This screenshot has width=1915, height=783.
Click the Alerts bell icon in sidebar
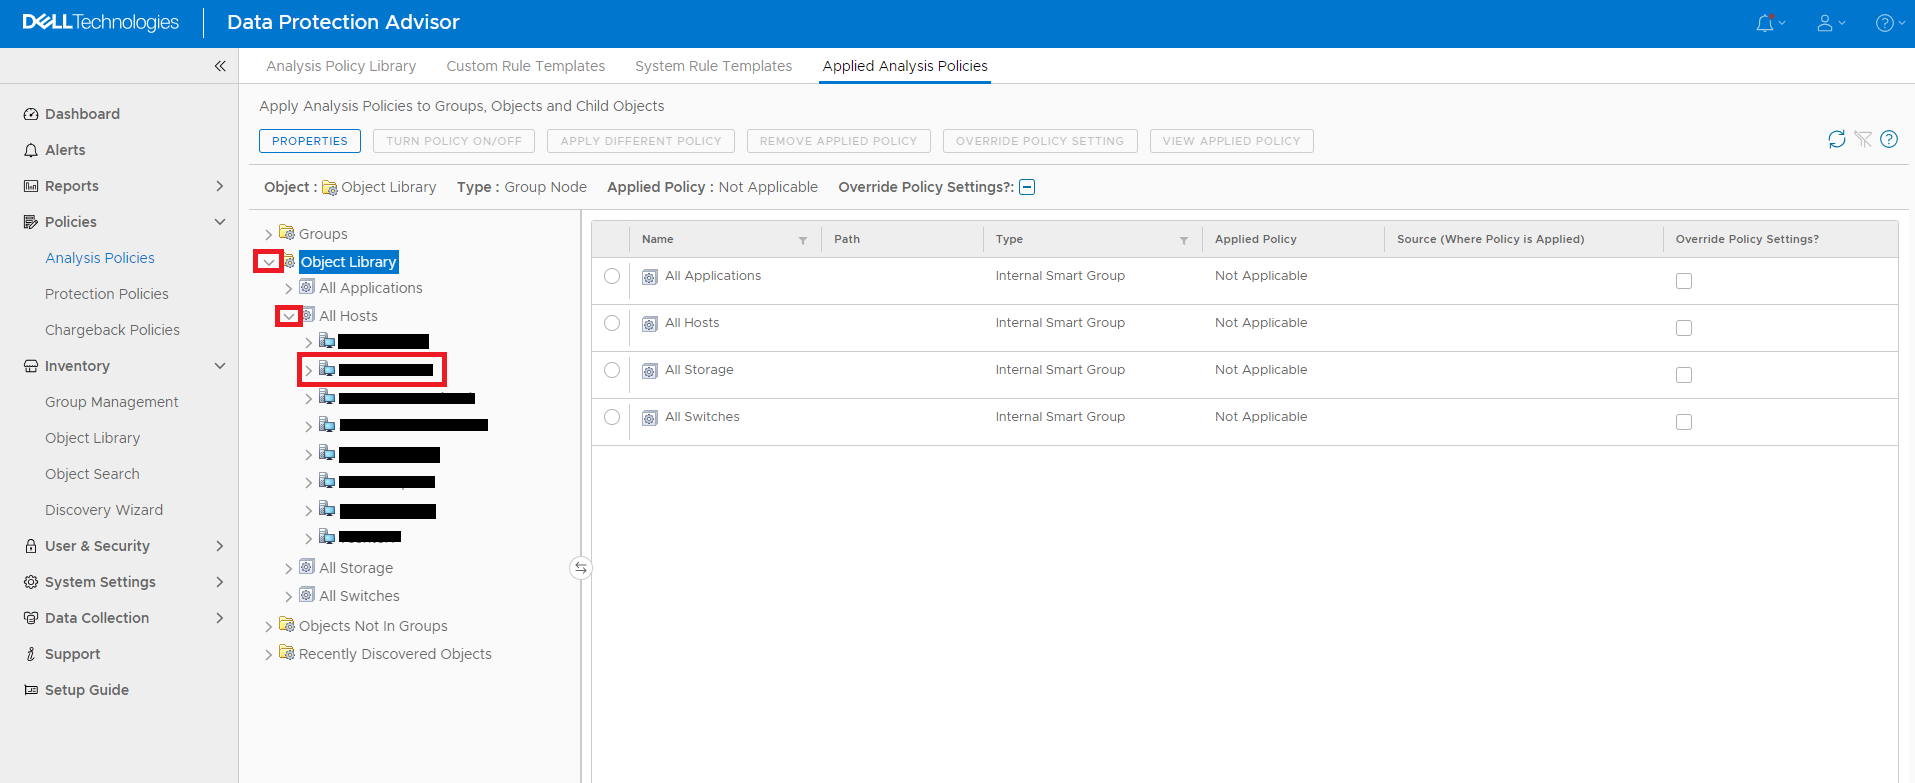31,150
